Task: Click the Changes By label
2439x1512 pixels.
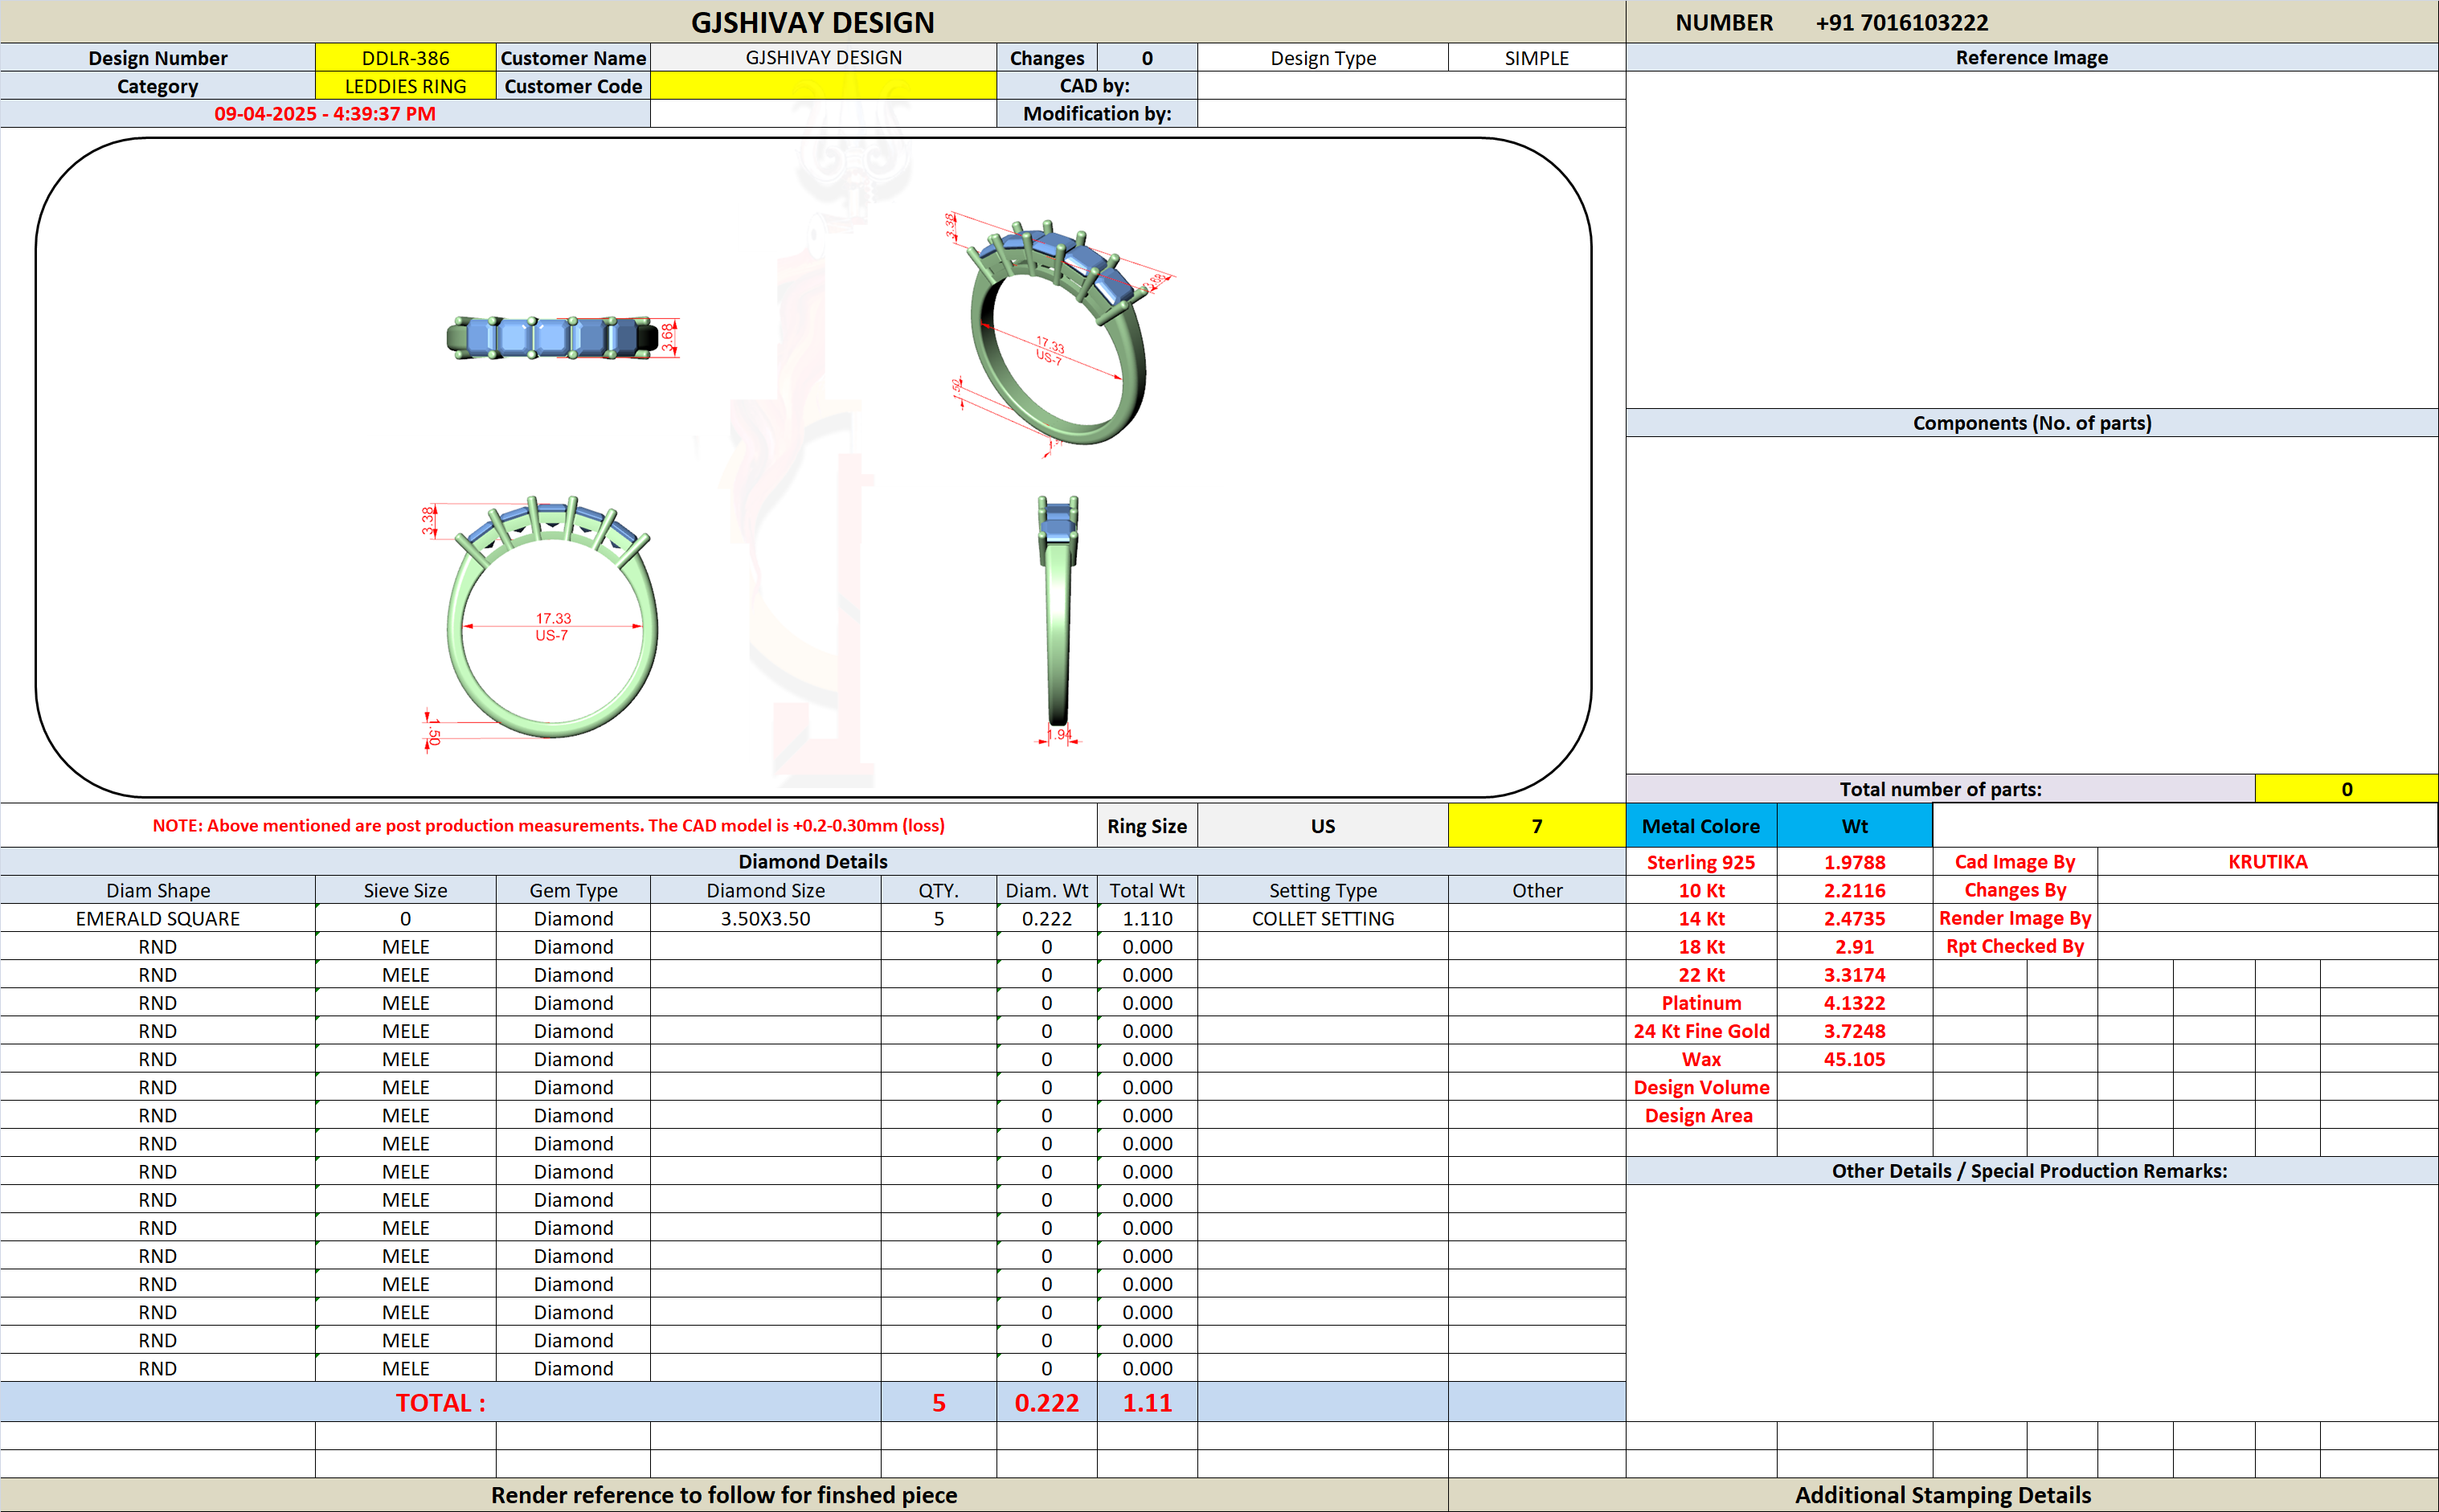Action: [2014, 890]
